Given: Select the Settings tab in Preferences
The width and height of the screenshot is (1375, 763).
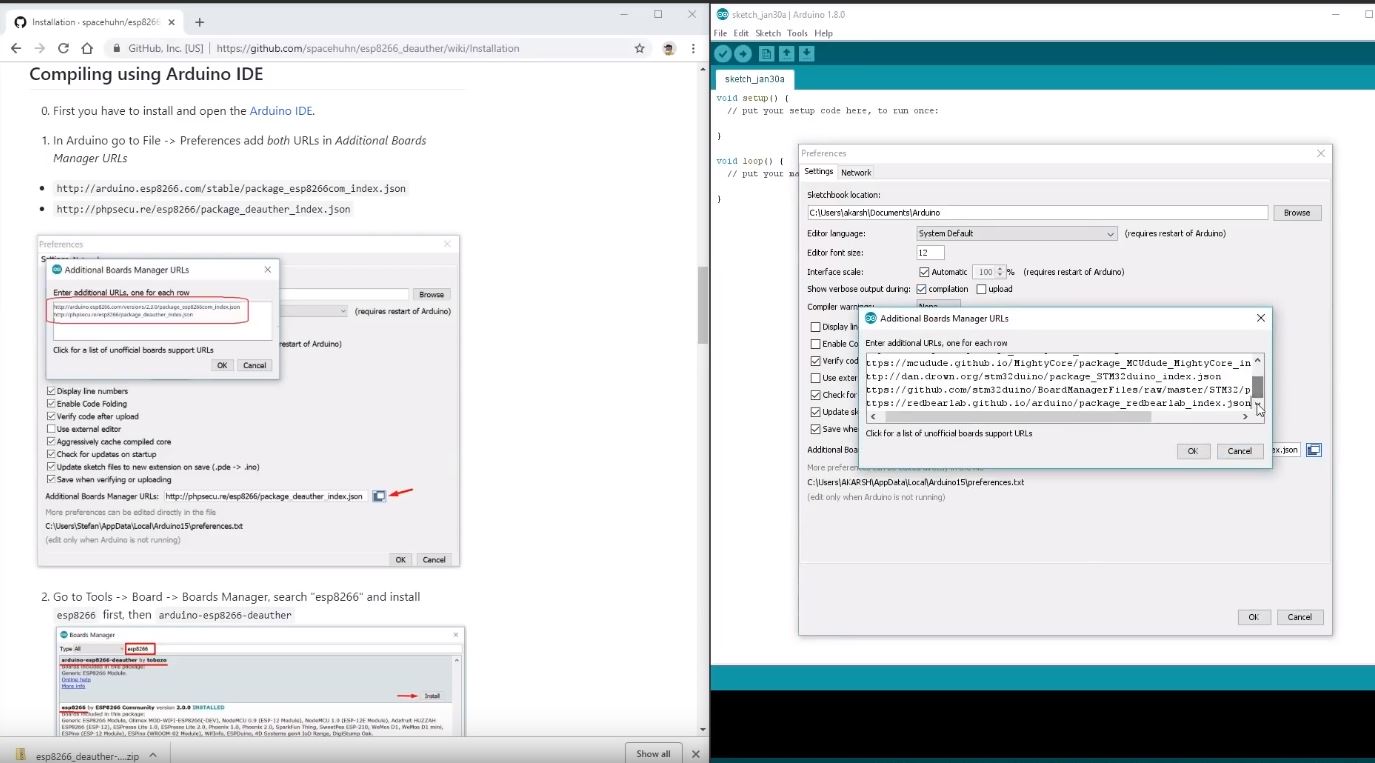Looking at the screenshot, I should point(818,172).
